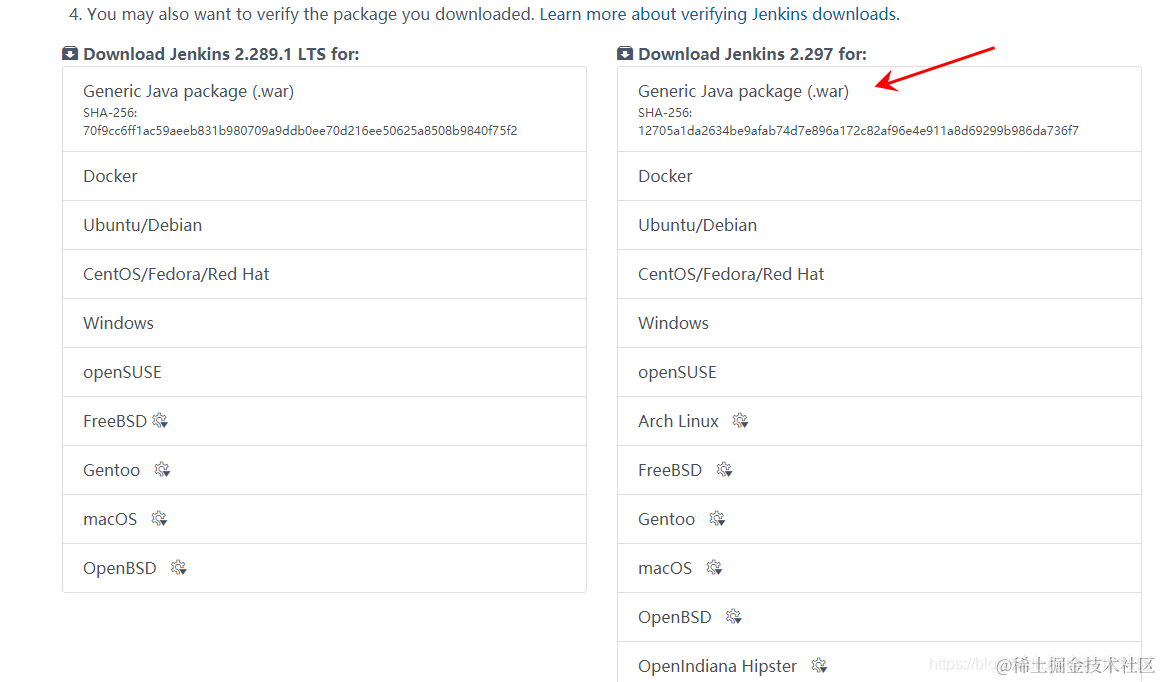Choose Ubuntu/Debian in the LTS list
1162x682 pixels.
324,225
